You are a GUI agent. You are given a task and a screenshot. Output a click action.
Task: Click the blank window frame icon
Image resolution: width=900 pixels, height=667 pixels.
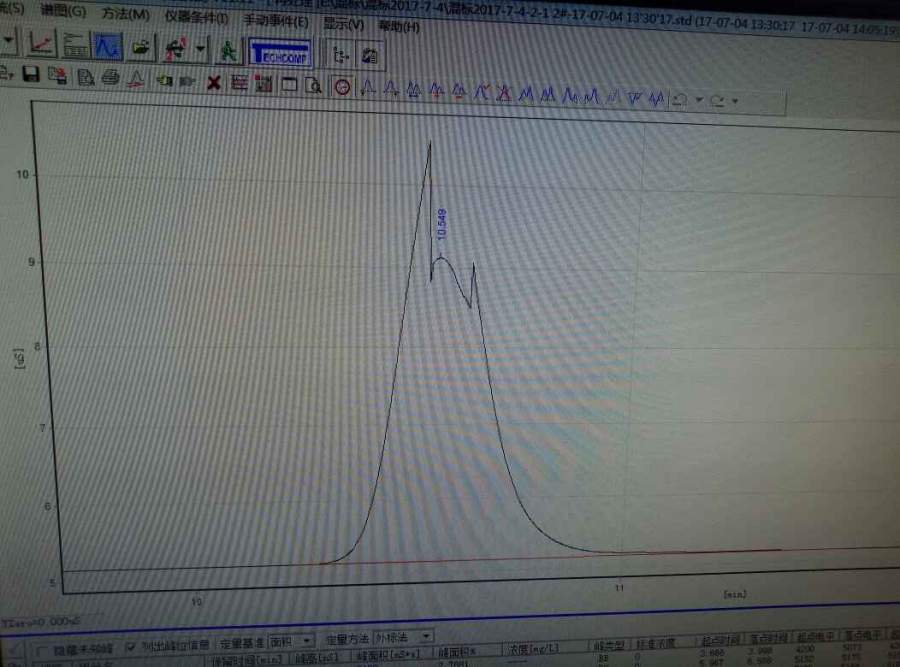pos(289,85)
